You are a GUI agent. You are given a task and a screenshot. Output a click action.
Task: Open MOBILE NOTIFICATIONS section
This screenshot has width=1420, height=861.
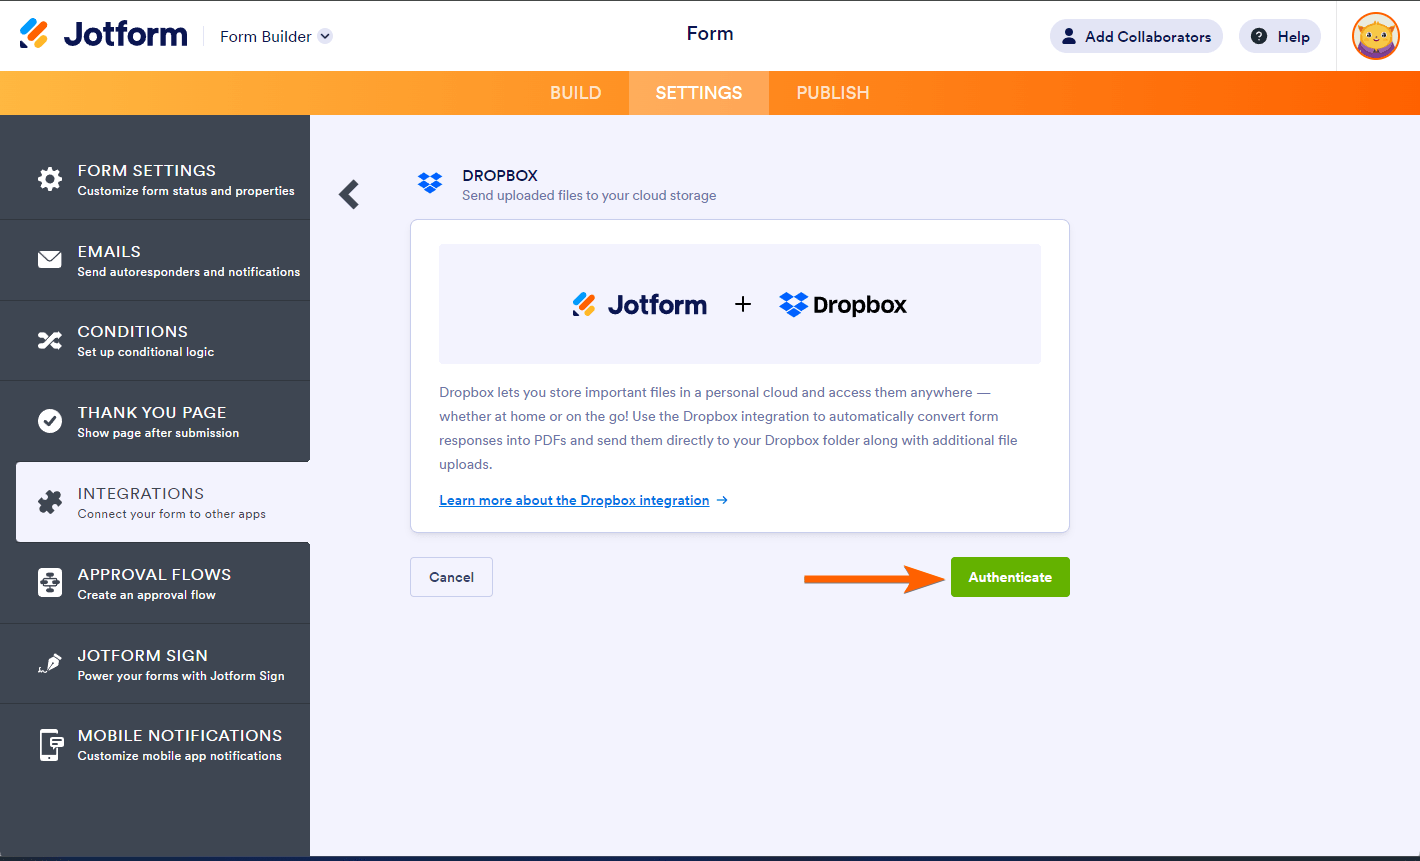(155, 745)
